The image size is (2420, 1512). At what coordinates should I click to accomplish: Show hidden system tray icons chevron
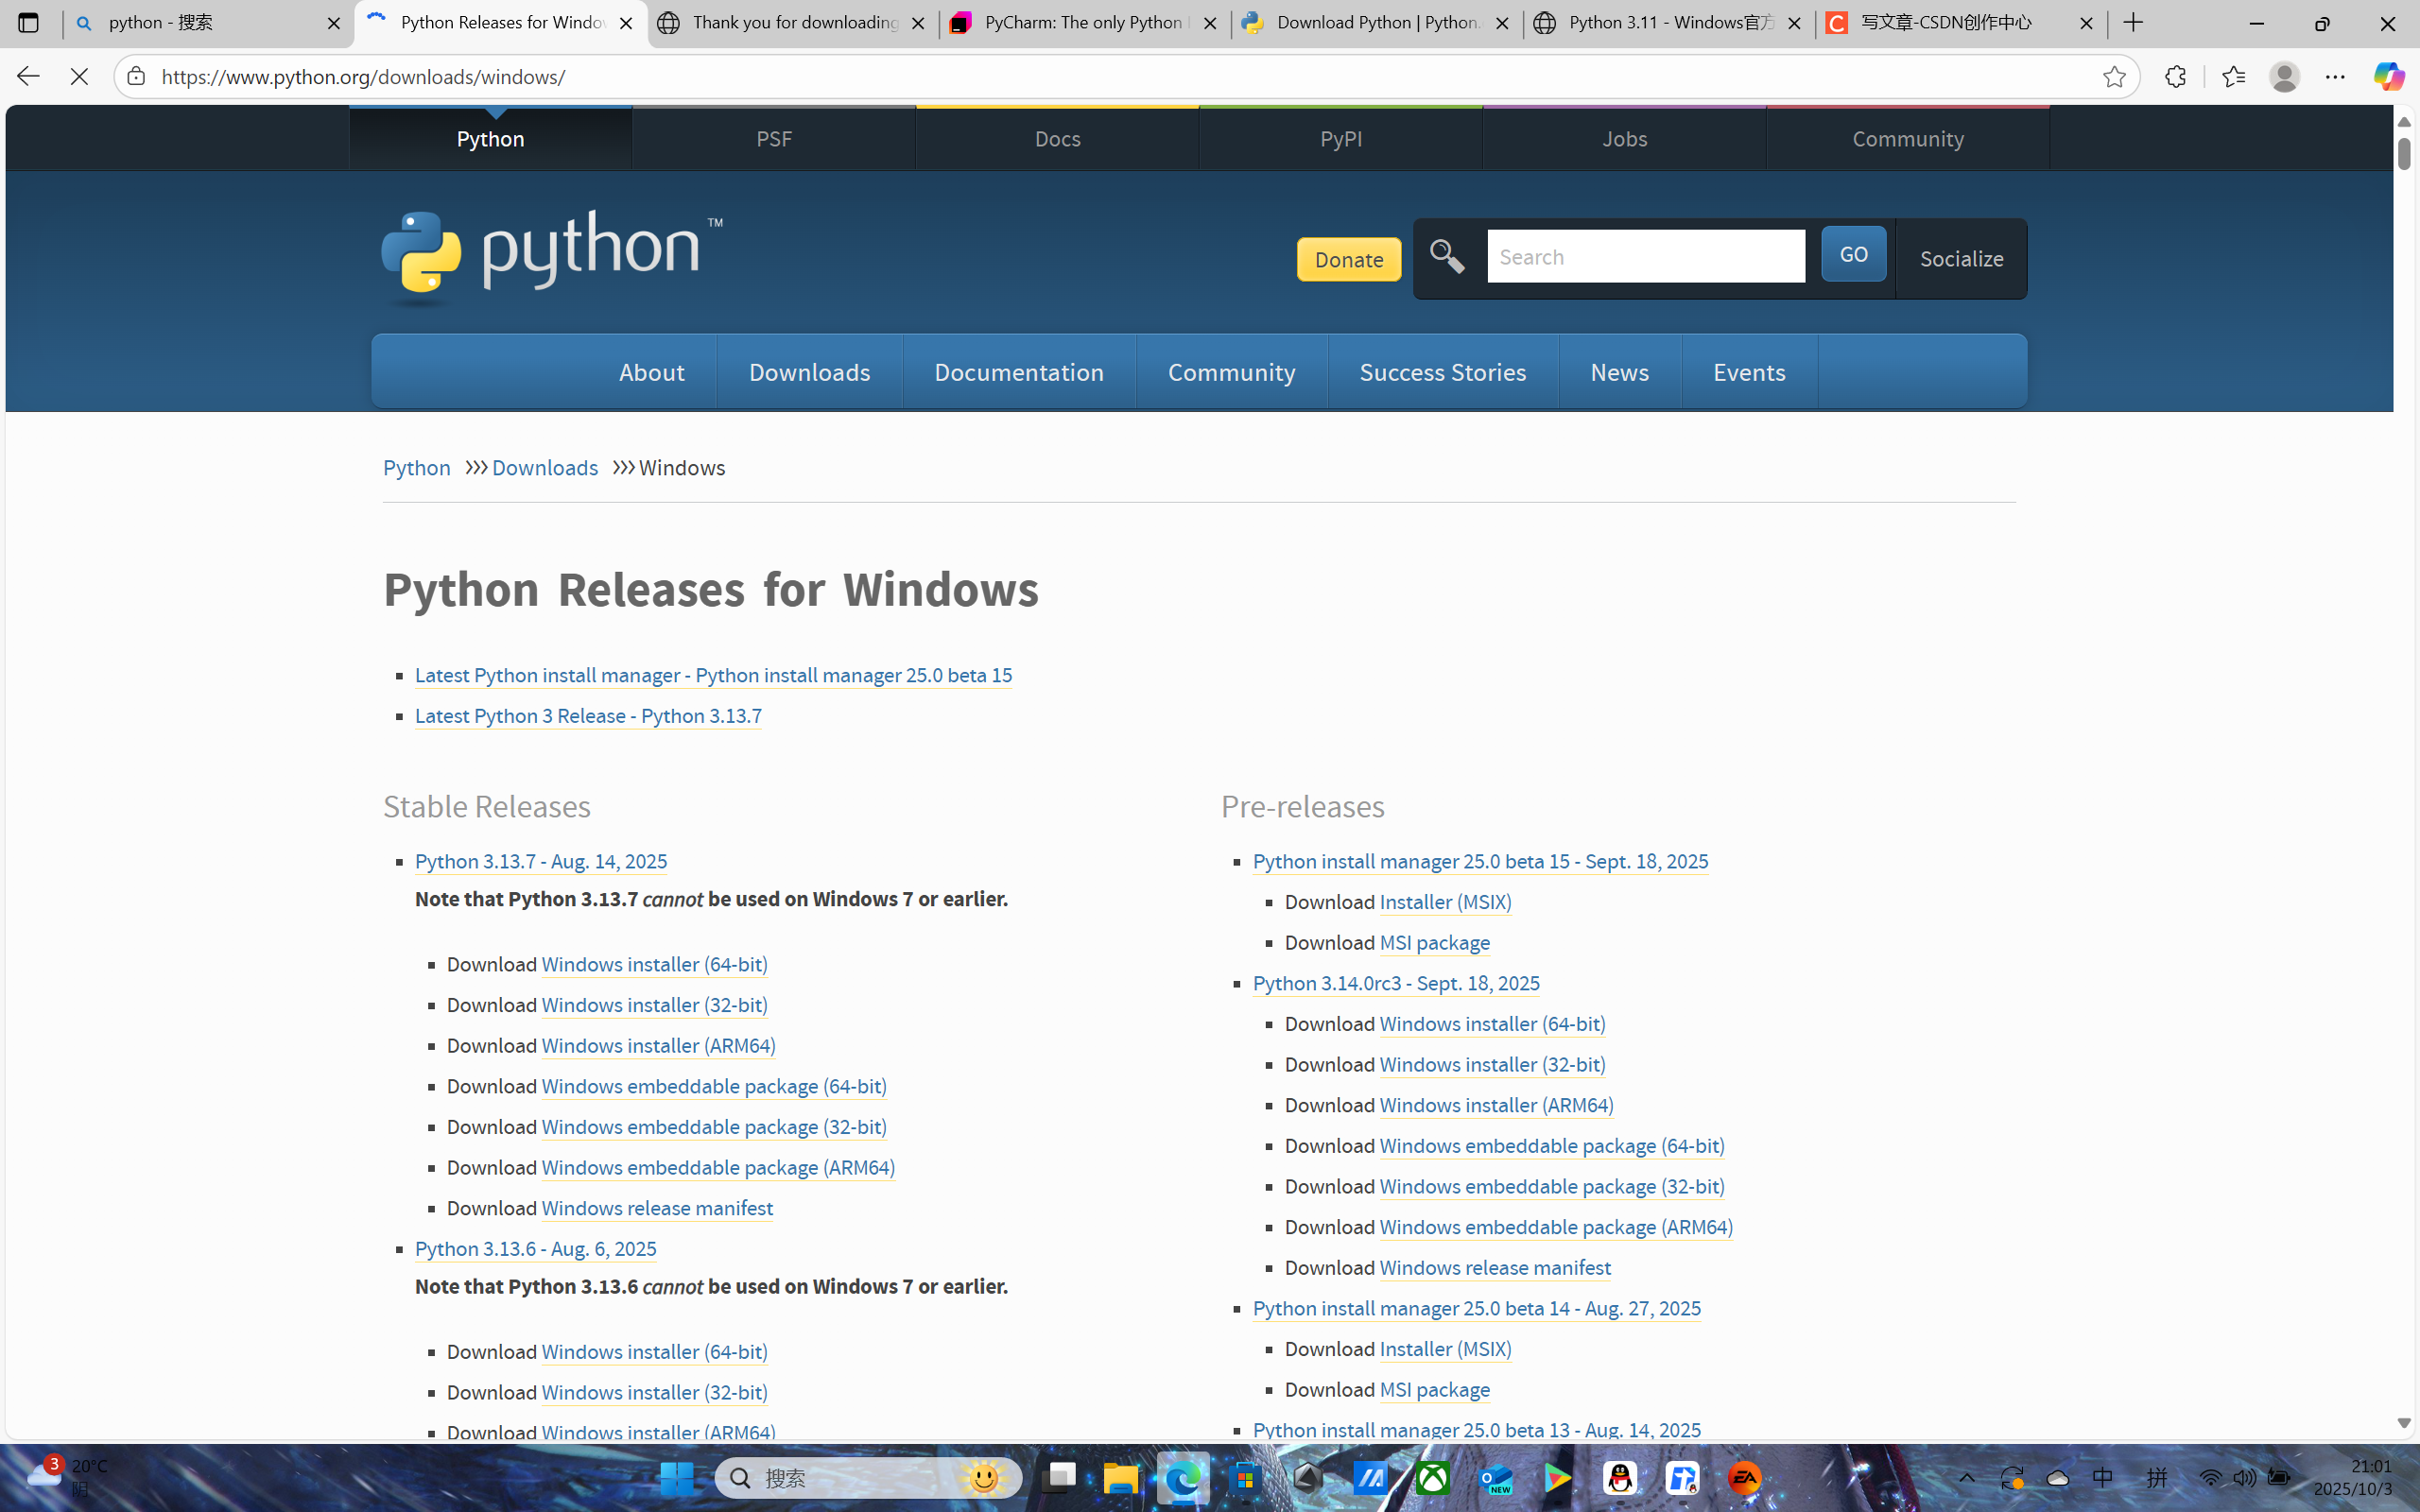[1966, 1478]
